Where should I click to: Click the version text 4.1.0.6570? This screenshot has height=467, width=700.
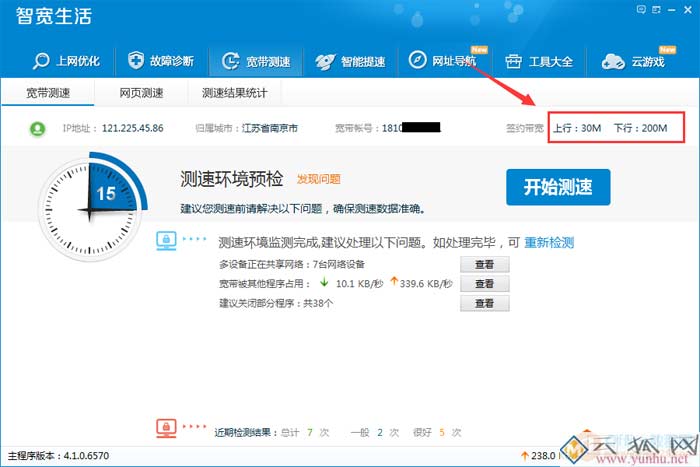tap(86, 456)
